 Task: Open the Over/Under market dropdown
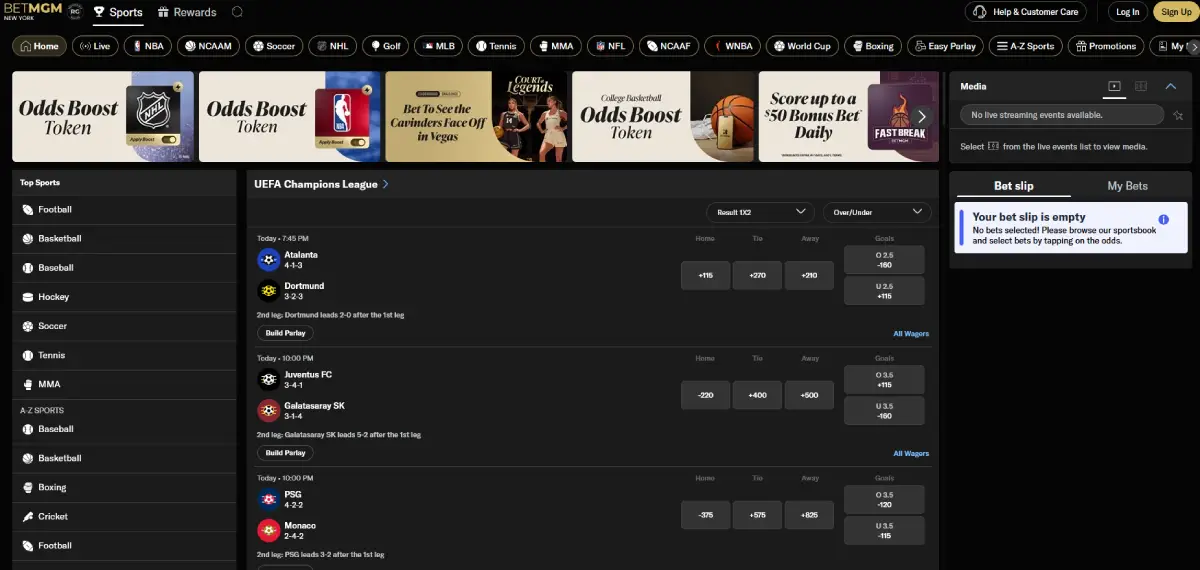[877, 212]
